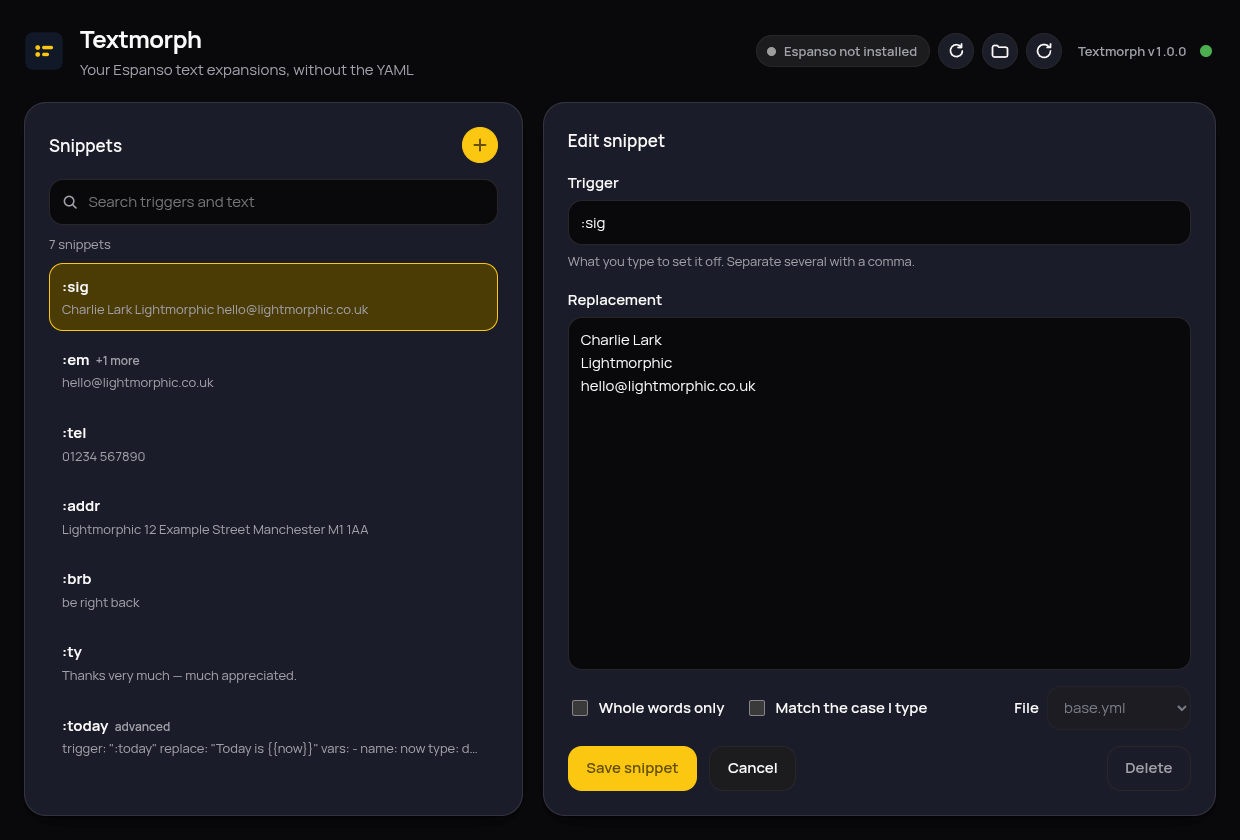The height and width of the screenshot is (840, 1240).
Task: Click the trigger hint text under the field
Action: pos(741,262)
